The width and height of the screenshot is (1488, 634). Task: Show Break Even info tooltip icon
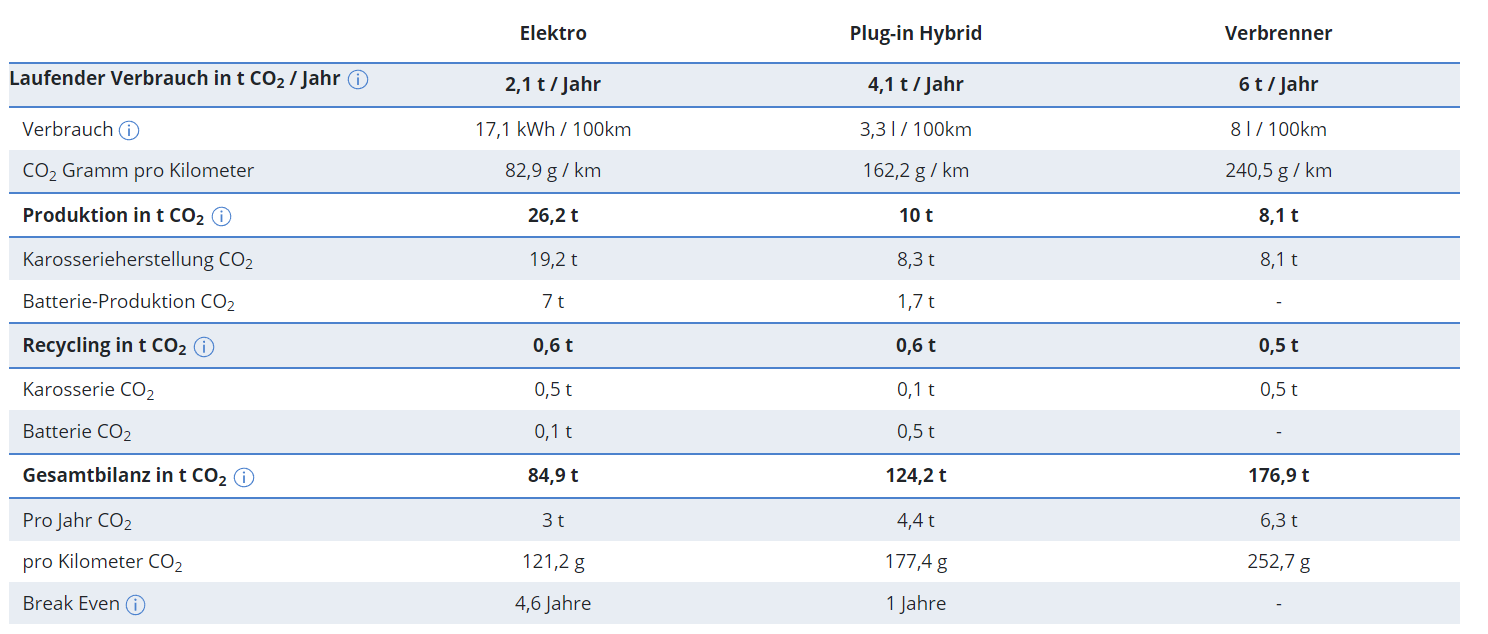coord(135,604)
